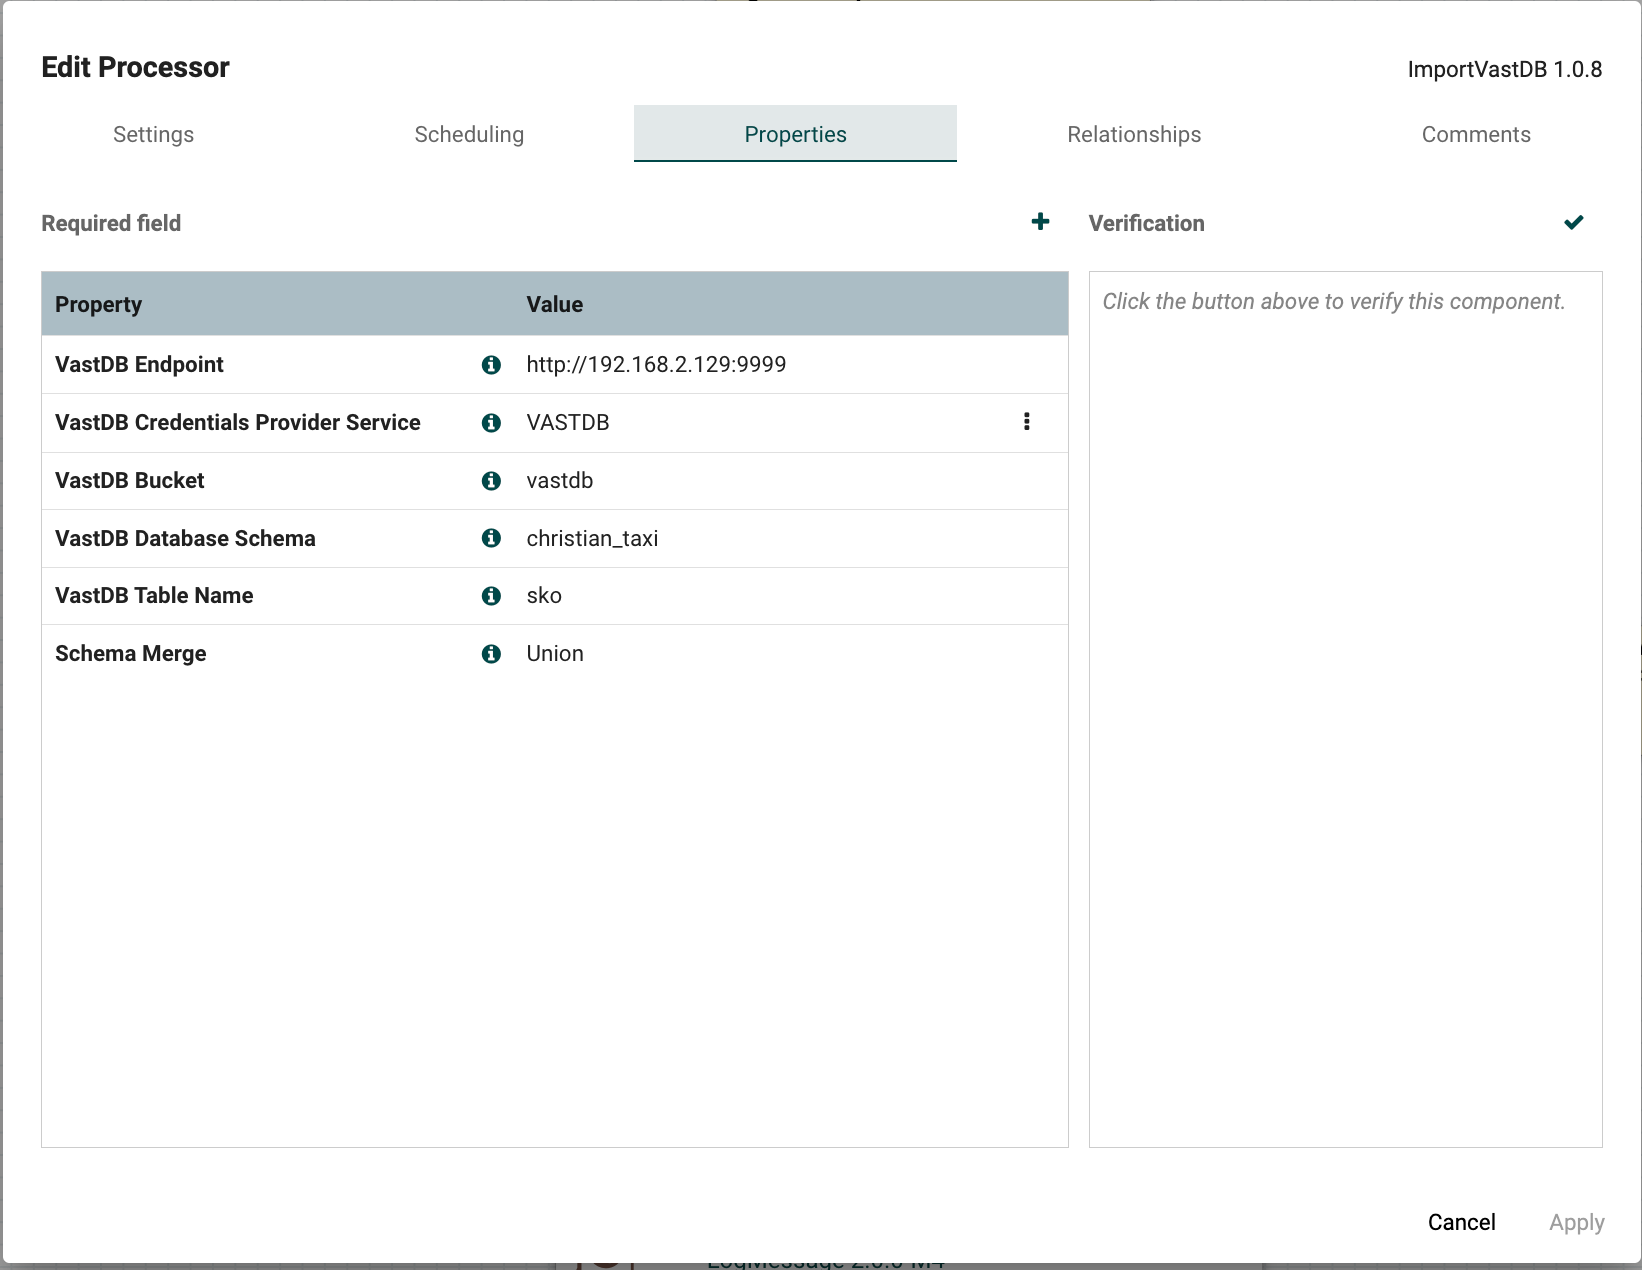Show info for VastDB Credentials Provider Service

click(x=491, y=423)
